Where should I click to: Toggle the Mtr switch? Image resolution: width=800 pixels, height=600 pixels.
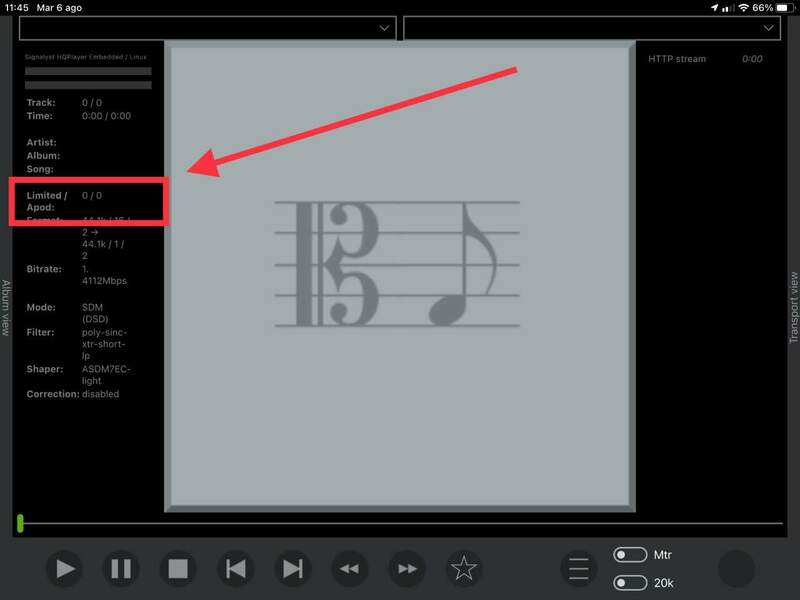coord(629,555)
